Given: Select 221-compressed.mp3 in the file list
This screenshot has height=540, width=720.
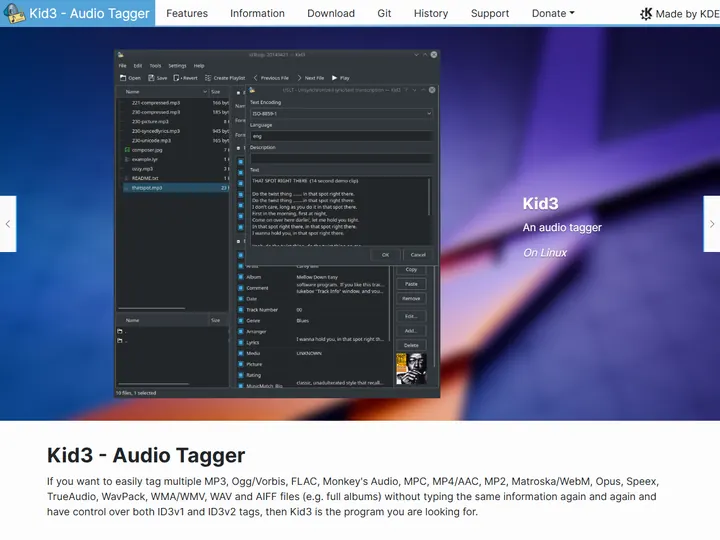Looking at the screenshot, I should tap(175, 103).
